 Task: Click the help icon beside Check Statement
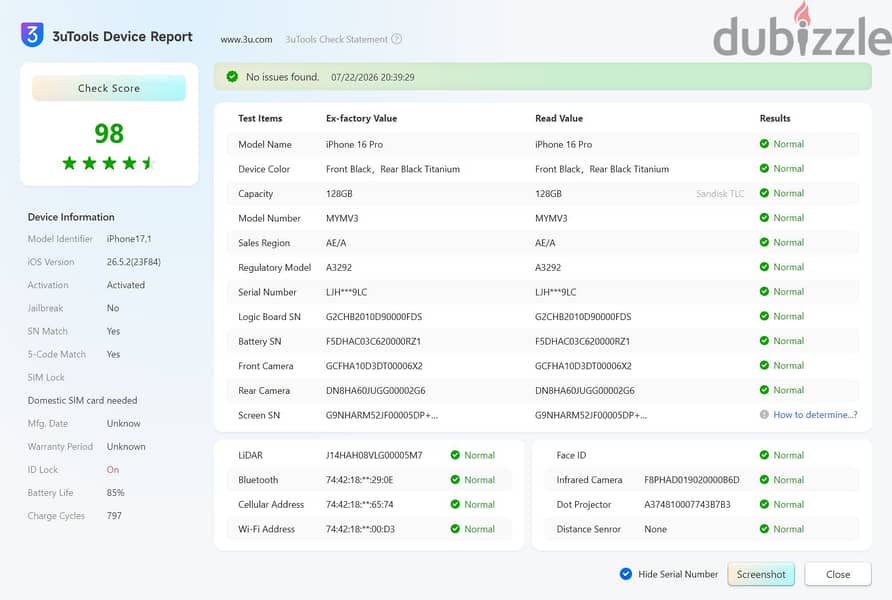point(397,39)
